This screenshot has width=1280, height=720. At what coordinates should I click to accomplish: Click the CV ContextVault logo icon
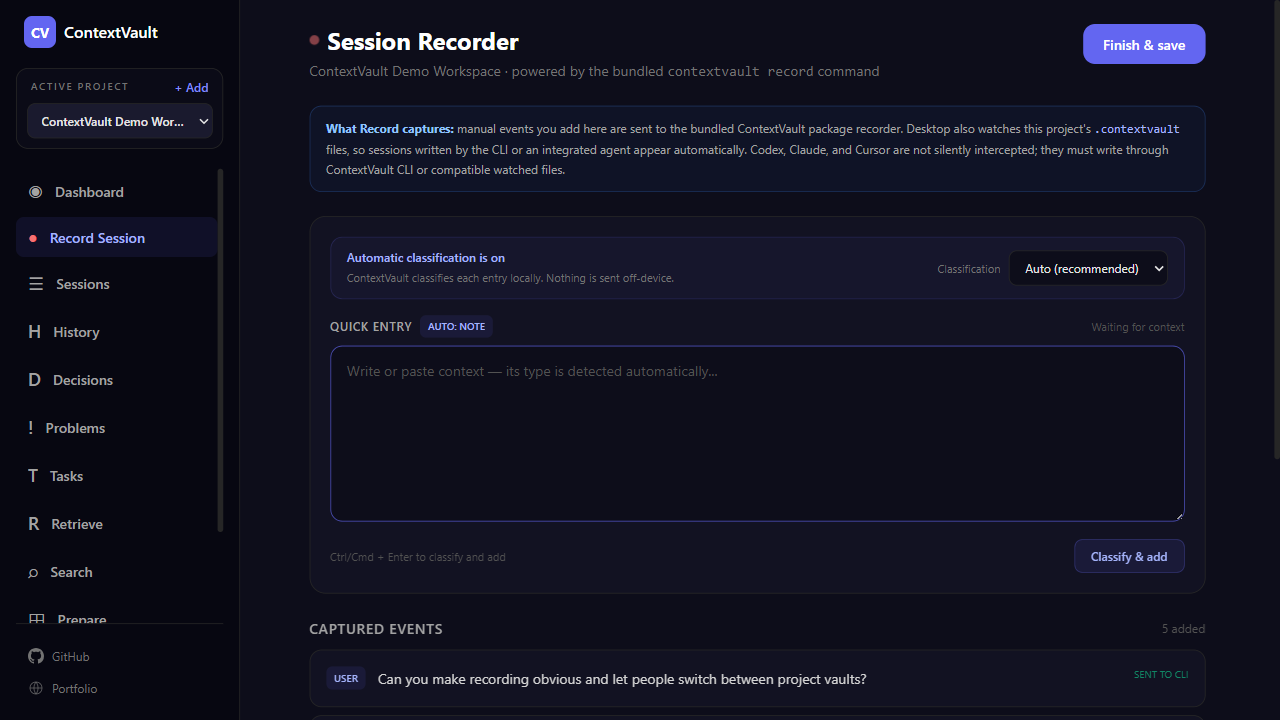(x=40, y=32)
